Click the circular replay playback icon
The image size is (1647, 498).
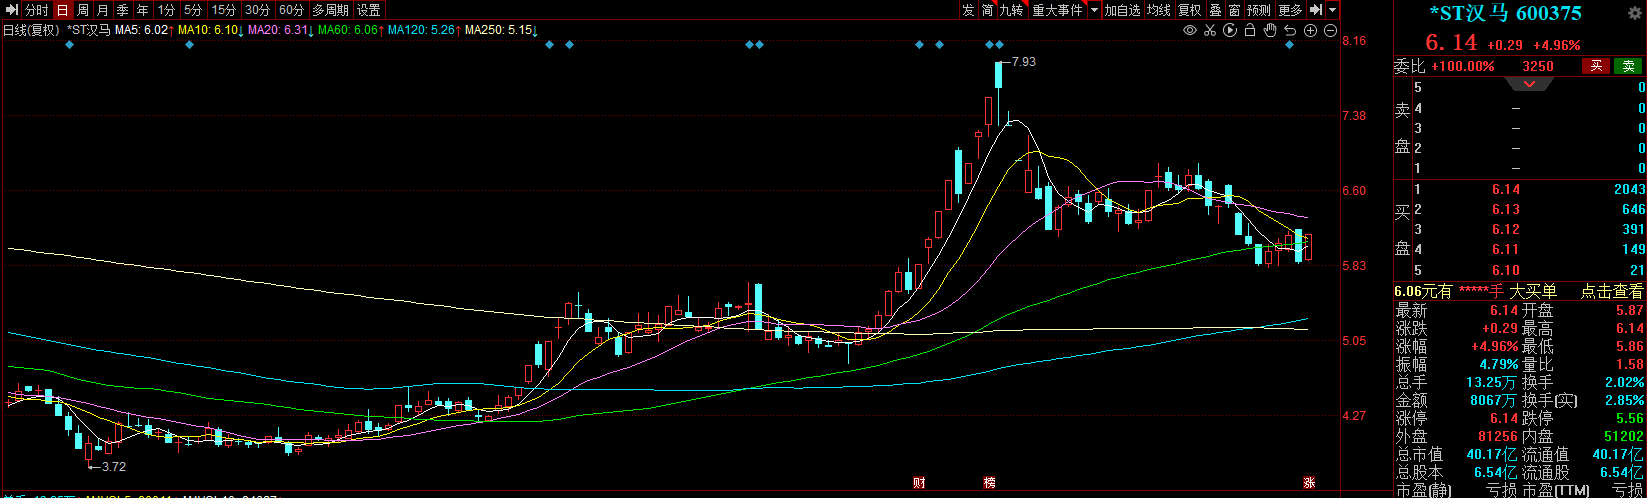point(1230,31)
